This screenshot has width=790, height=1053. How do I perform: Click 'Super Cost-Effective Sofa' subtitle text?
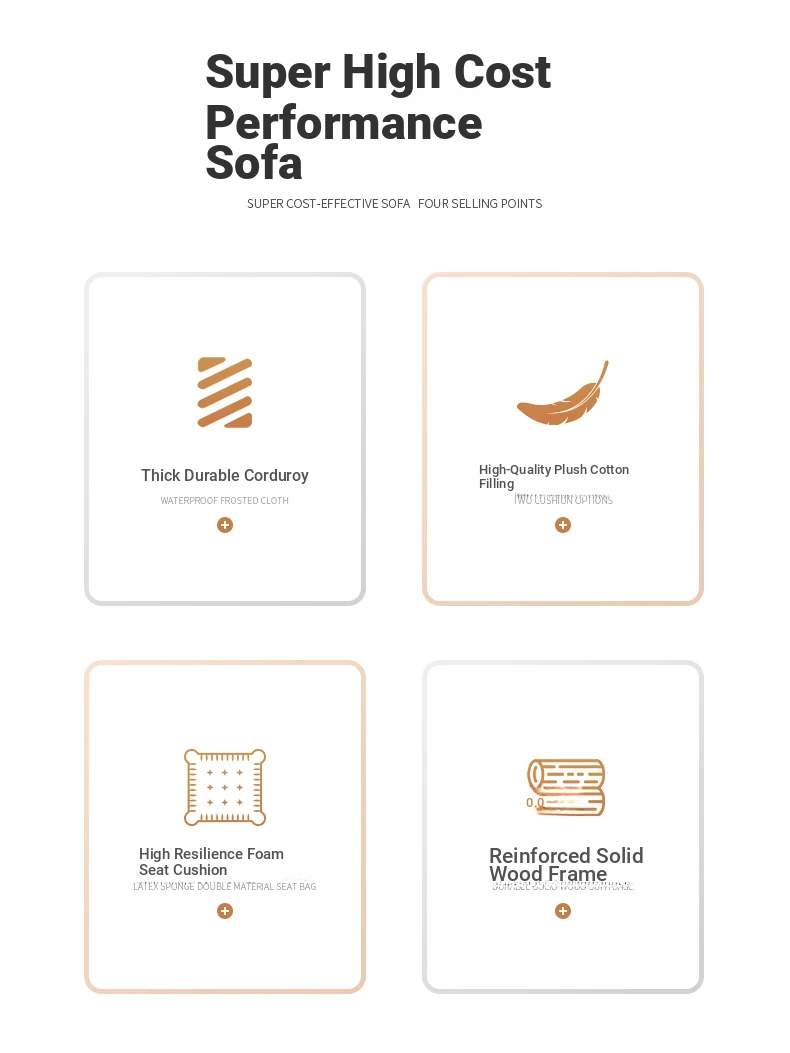[328, 203]
